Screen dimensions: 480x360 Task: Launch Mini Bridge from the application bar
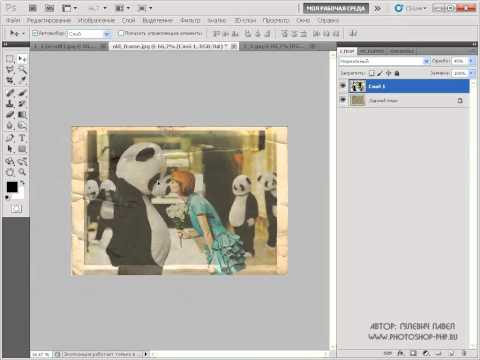(49, 8)
